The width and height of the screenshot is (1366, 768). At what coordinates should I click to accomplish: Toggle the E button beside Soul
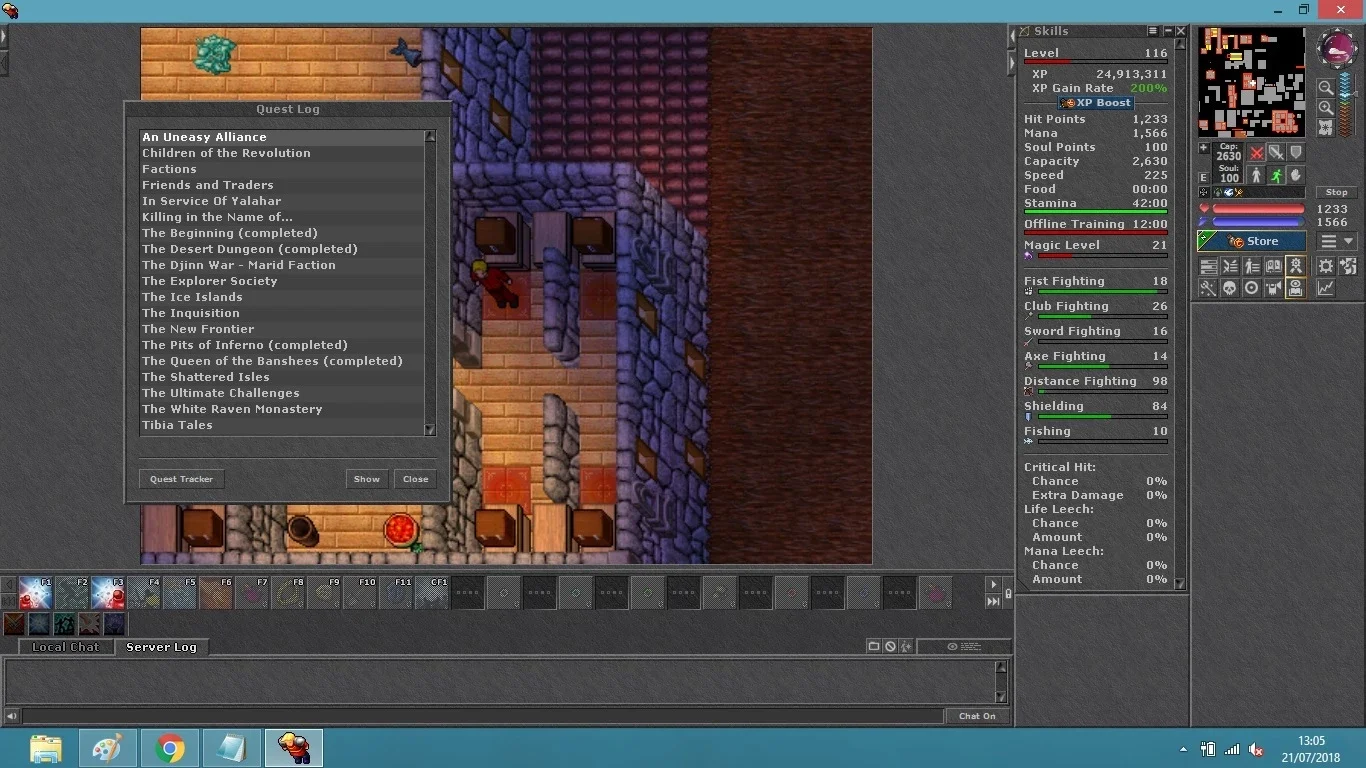[1204, 177]
